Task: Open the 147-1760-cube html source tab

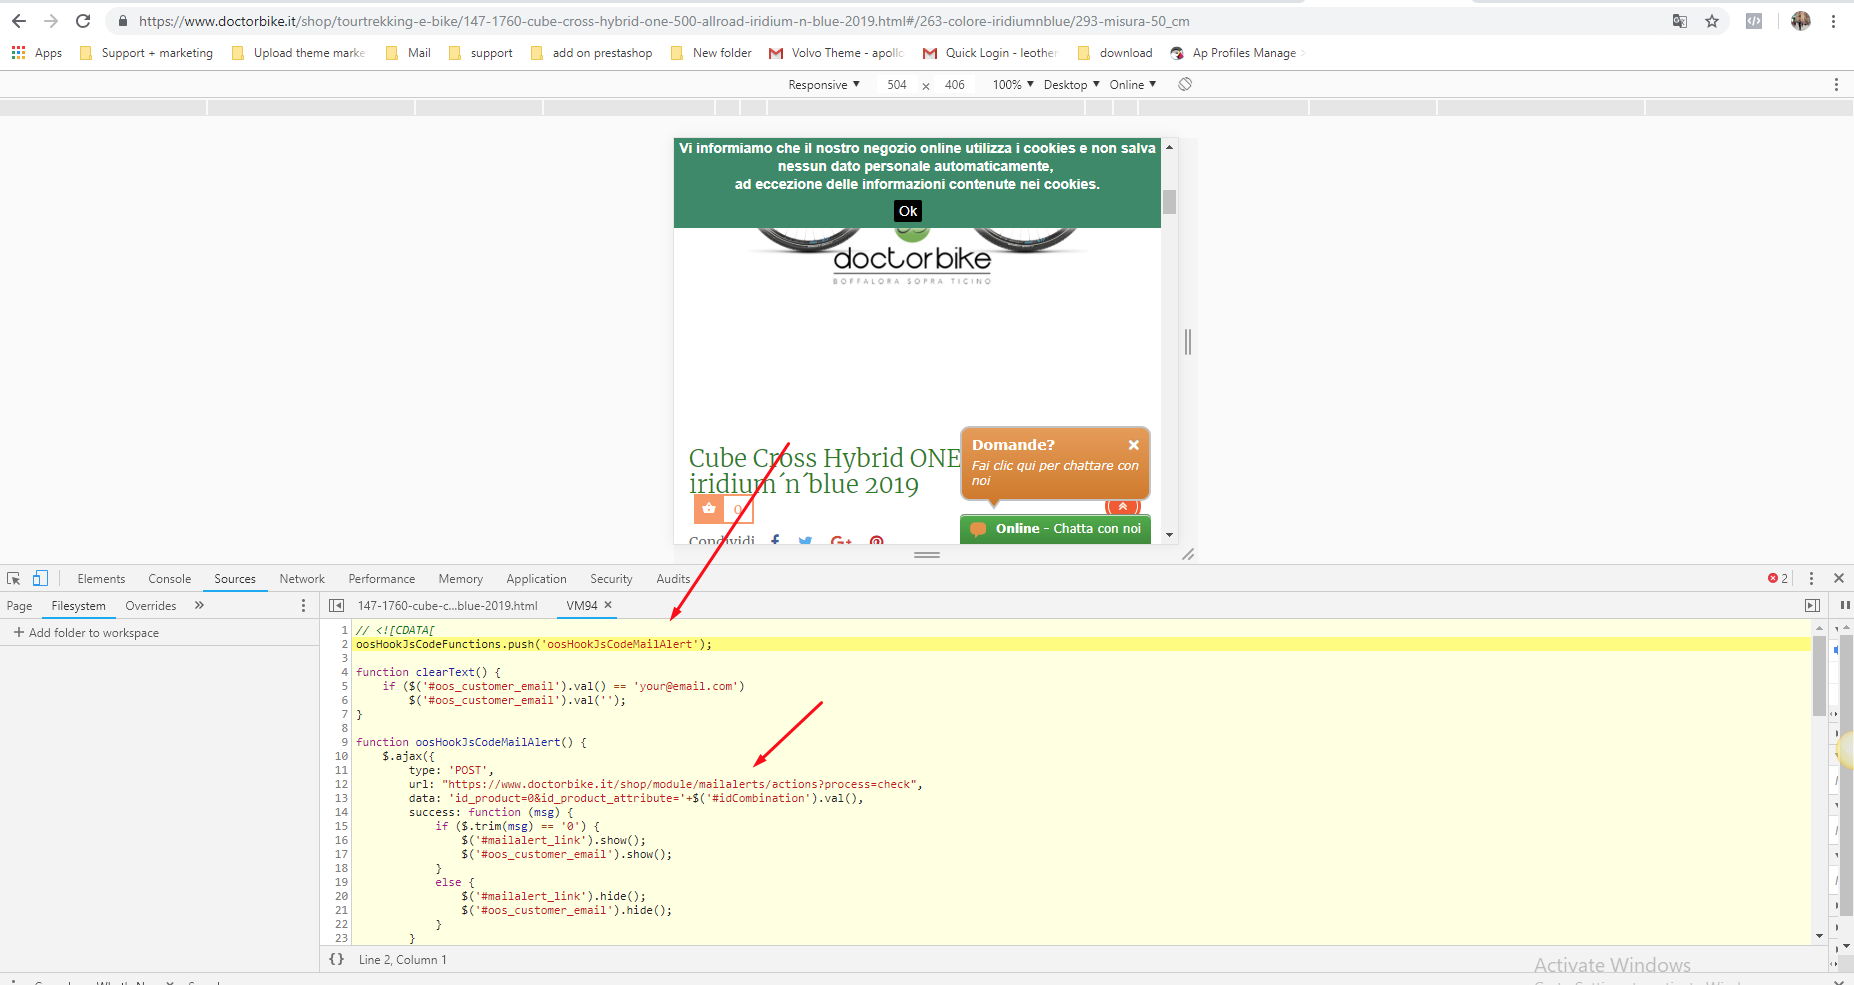Action: point(447,605)
